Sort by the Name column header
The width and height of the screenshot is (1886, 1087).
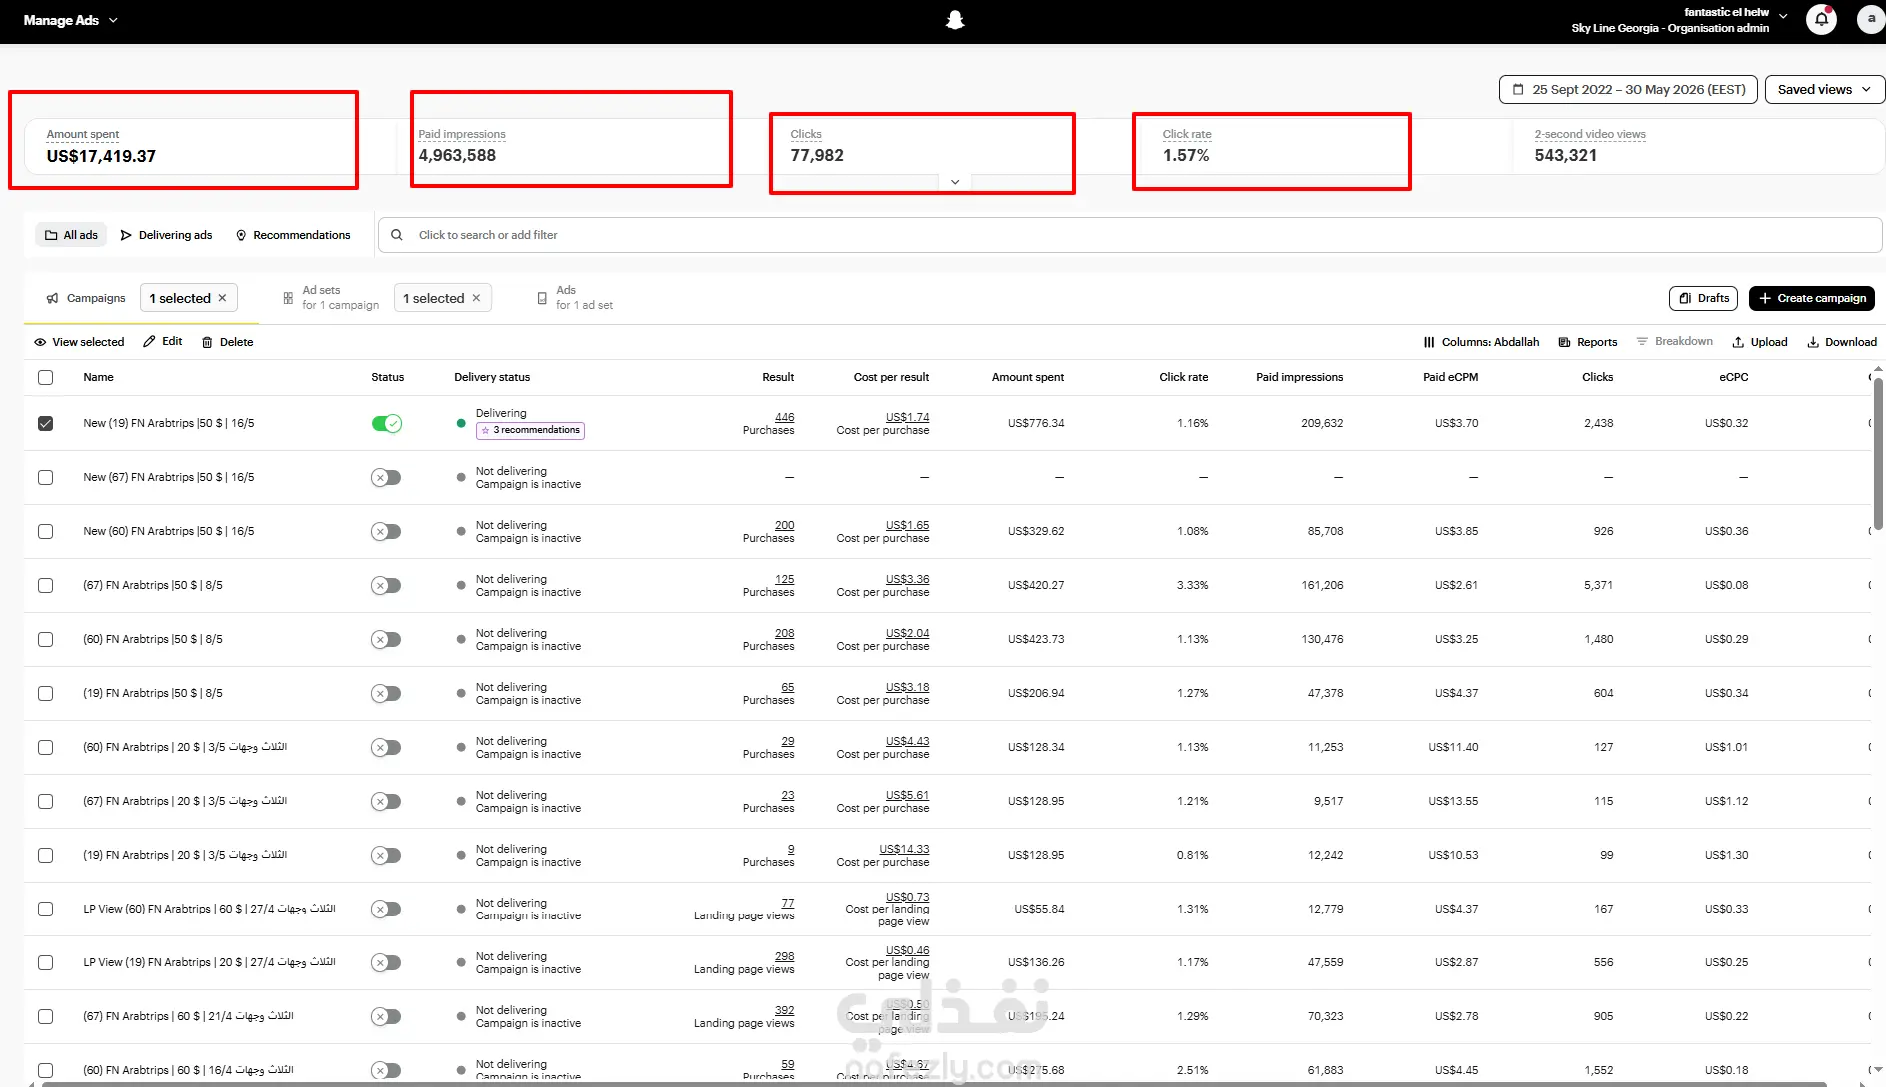click(x=98, y=377)
